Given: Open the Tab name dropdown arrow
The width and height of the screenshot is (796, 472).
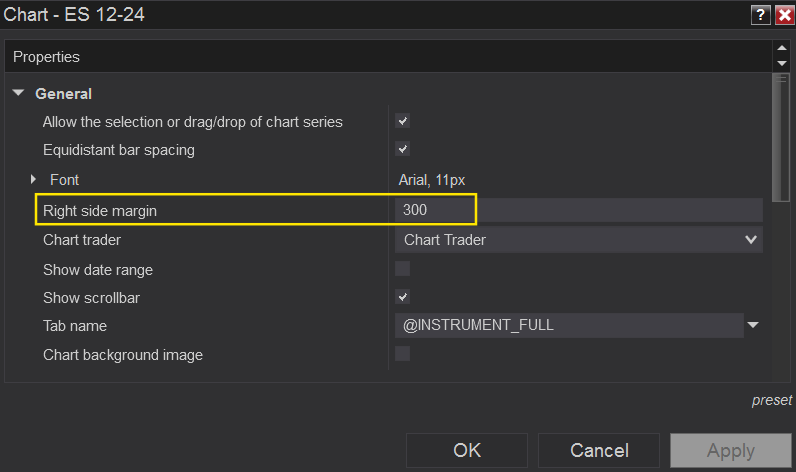Looking at the screenshot, I should point(753,325).
